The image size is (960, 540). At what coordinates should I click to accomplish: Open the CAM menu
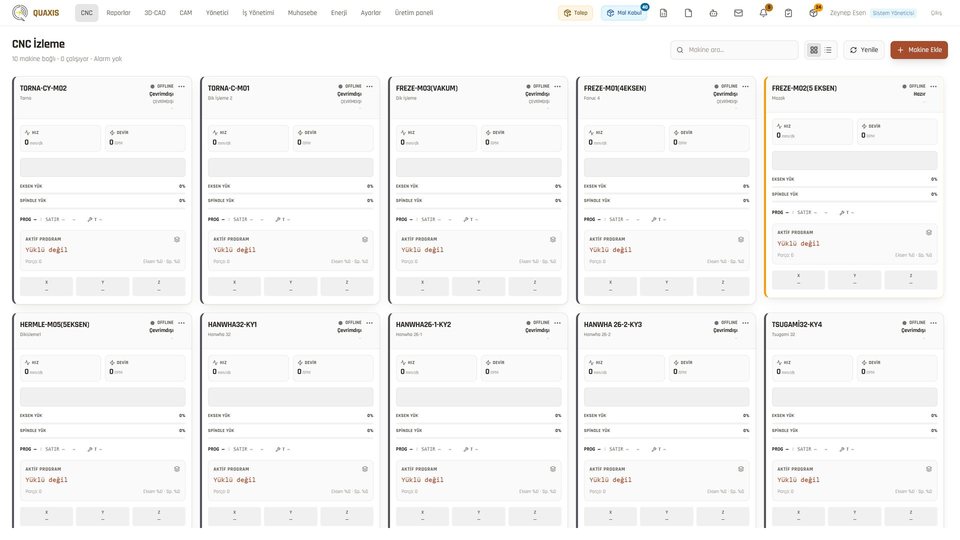(x=186, y=13)
